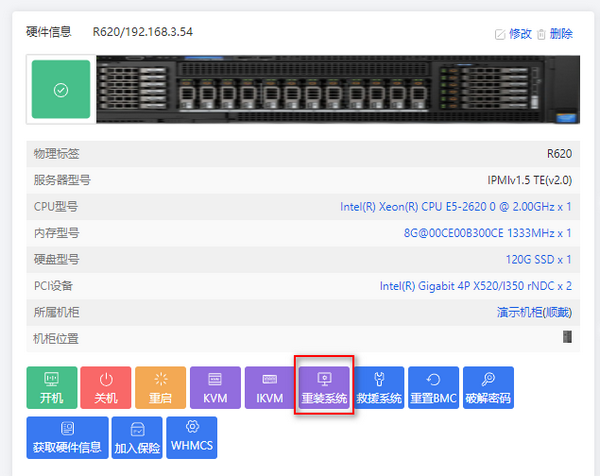Click the orange 重启 restart button
600x476 pixels.
pos(161,388)
